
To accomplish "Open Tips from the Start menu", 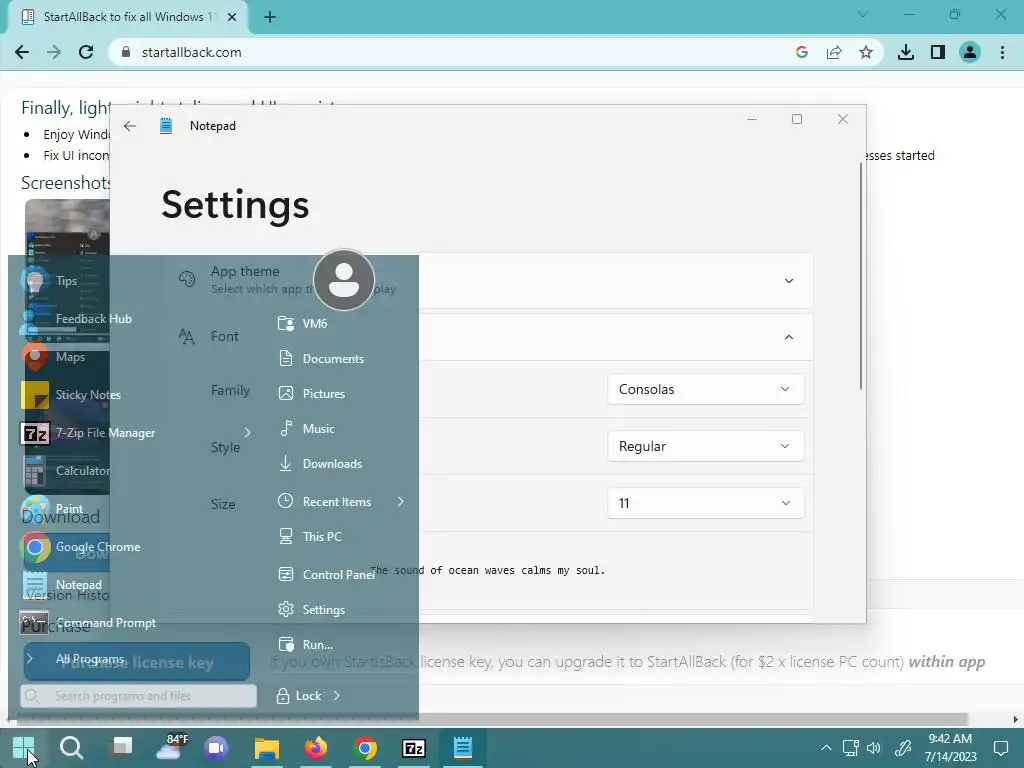I will pyautogui.click(x=65, y=281).
